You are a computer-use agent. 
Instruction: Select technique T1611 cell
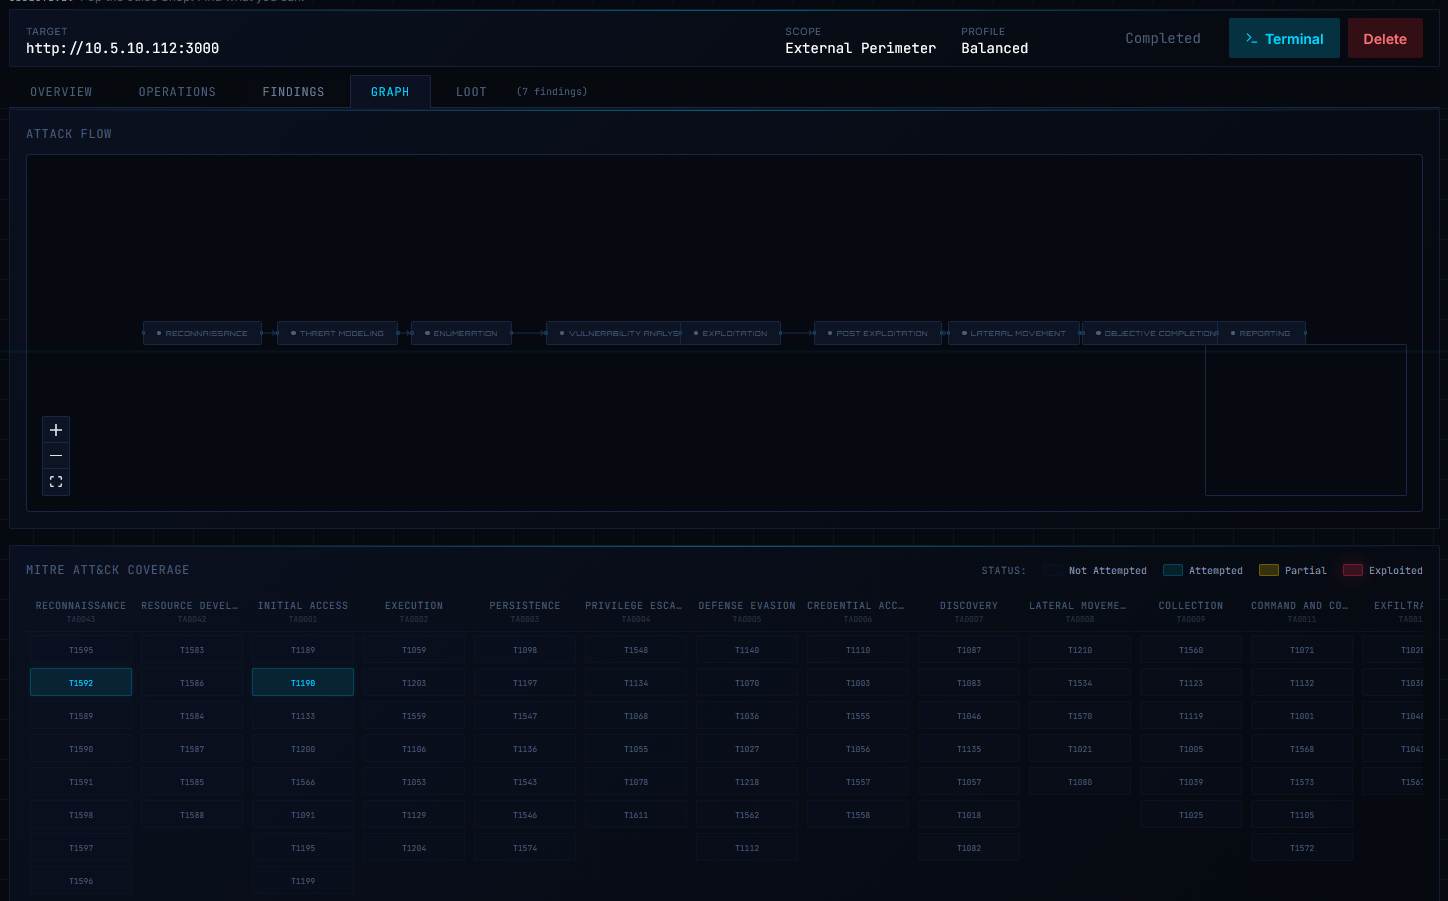pos(636,814)
